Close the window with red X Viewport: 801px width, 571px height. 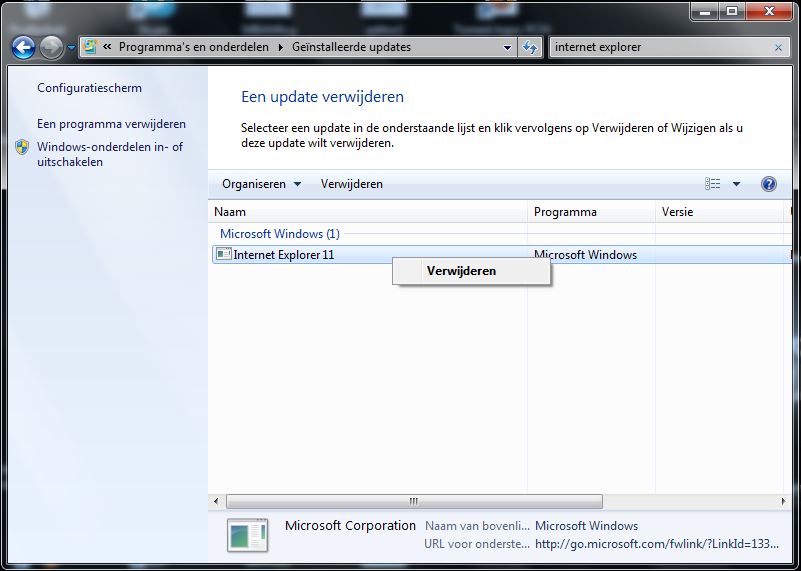(769, 11)
